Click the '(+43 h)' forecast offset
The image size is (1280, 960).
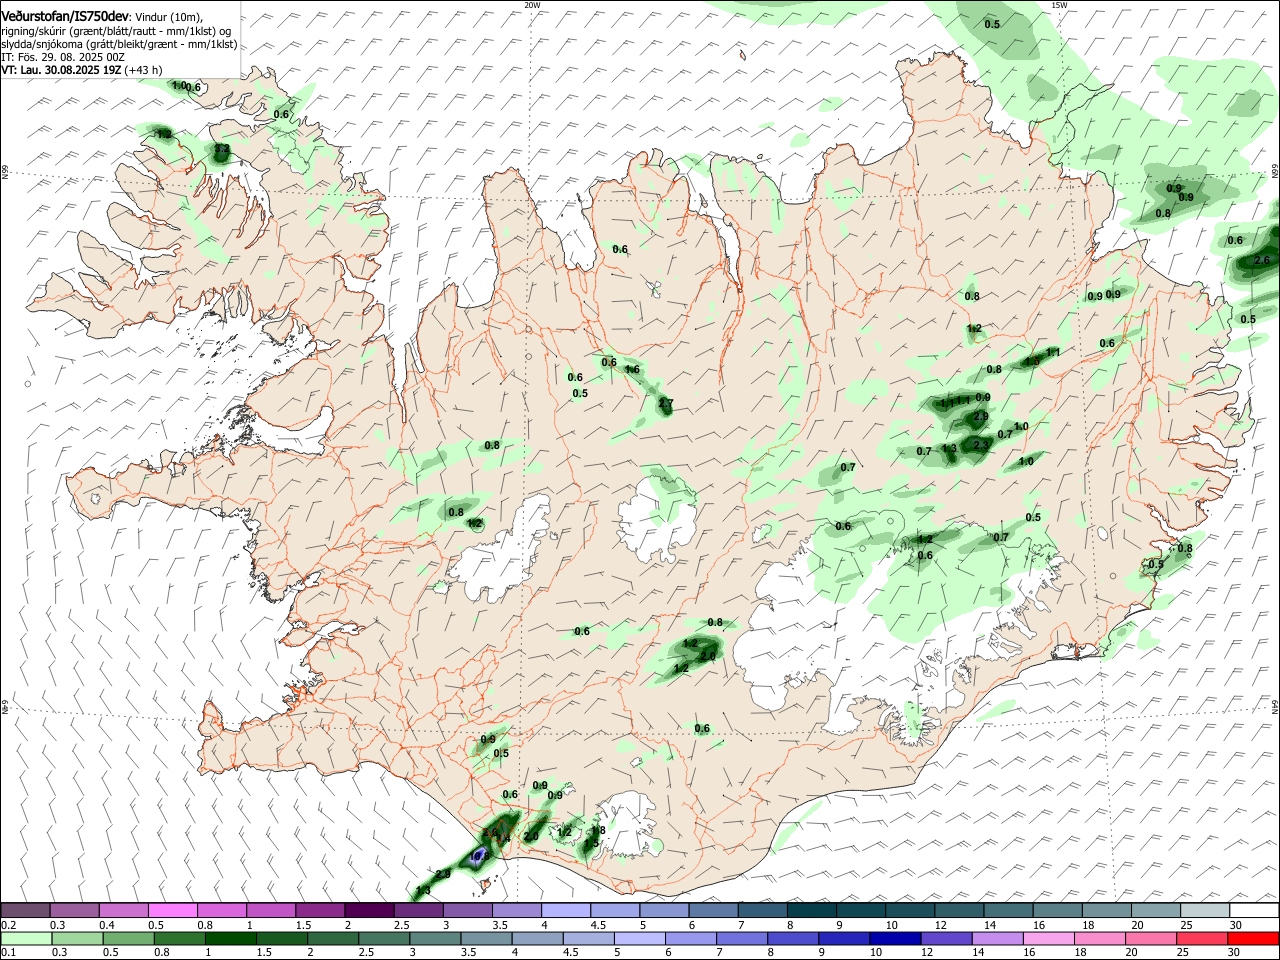pyautogui.click(x=144, y=70)
